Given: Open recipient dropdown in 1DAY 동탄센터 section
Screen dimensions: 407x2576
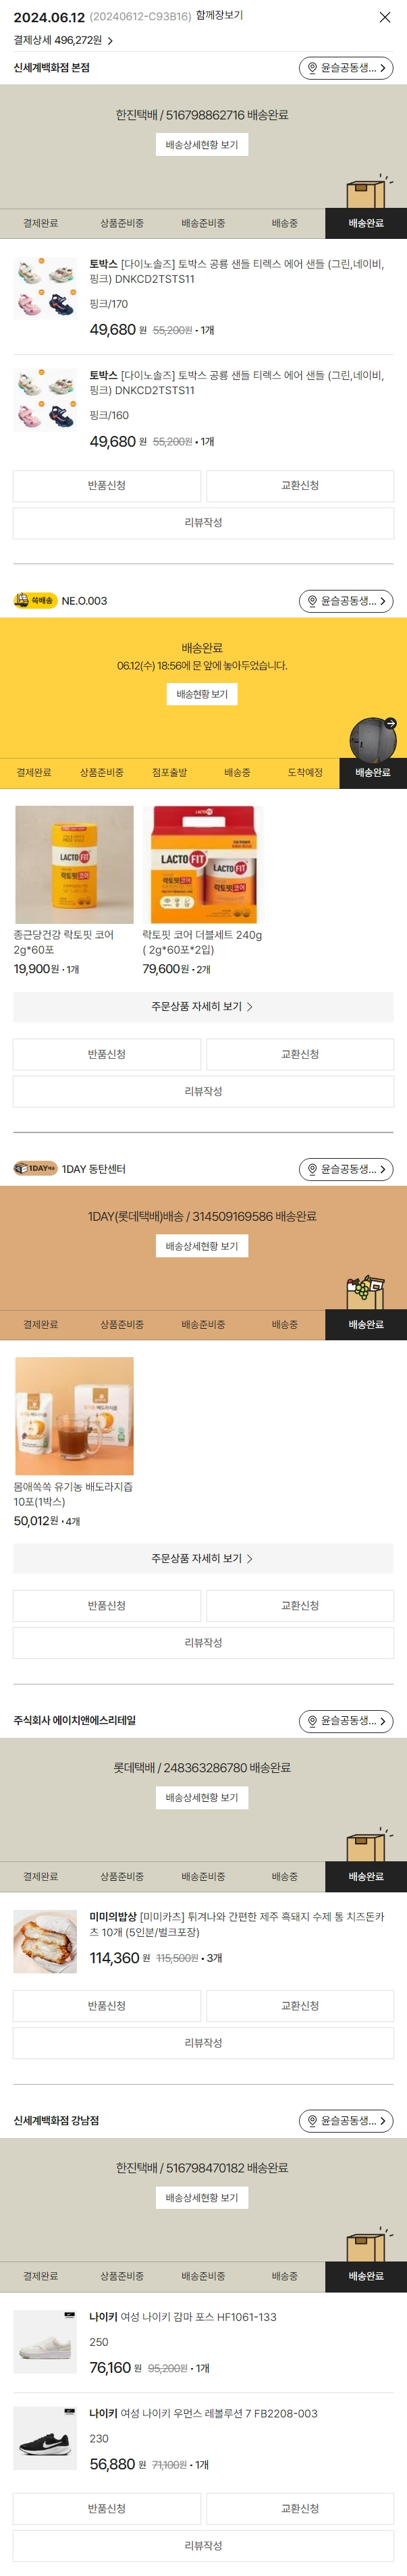Looking at the screenshot, I should tap(346, 1169).
